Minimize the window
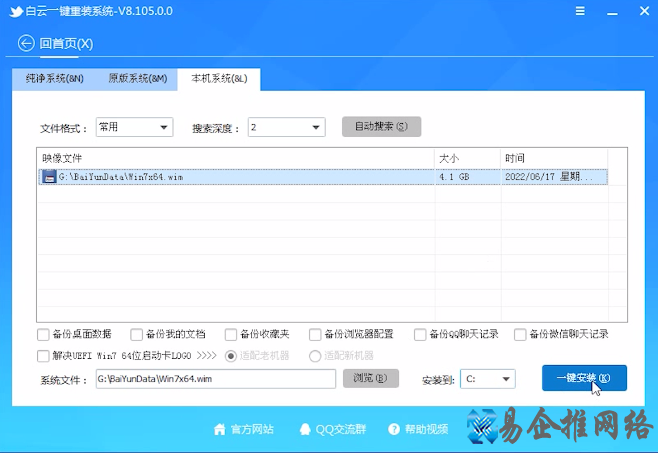The image size is (658, 453). coord(612,12)
